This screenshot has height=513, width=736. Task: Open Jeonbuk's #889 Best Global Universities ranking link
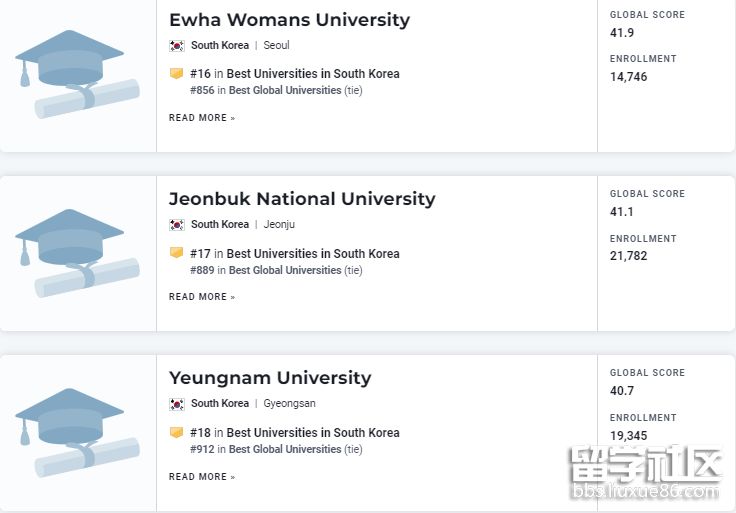click(x=284, y=270)
